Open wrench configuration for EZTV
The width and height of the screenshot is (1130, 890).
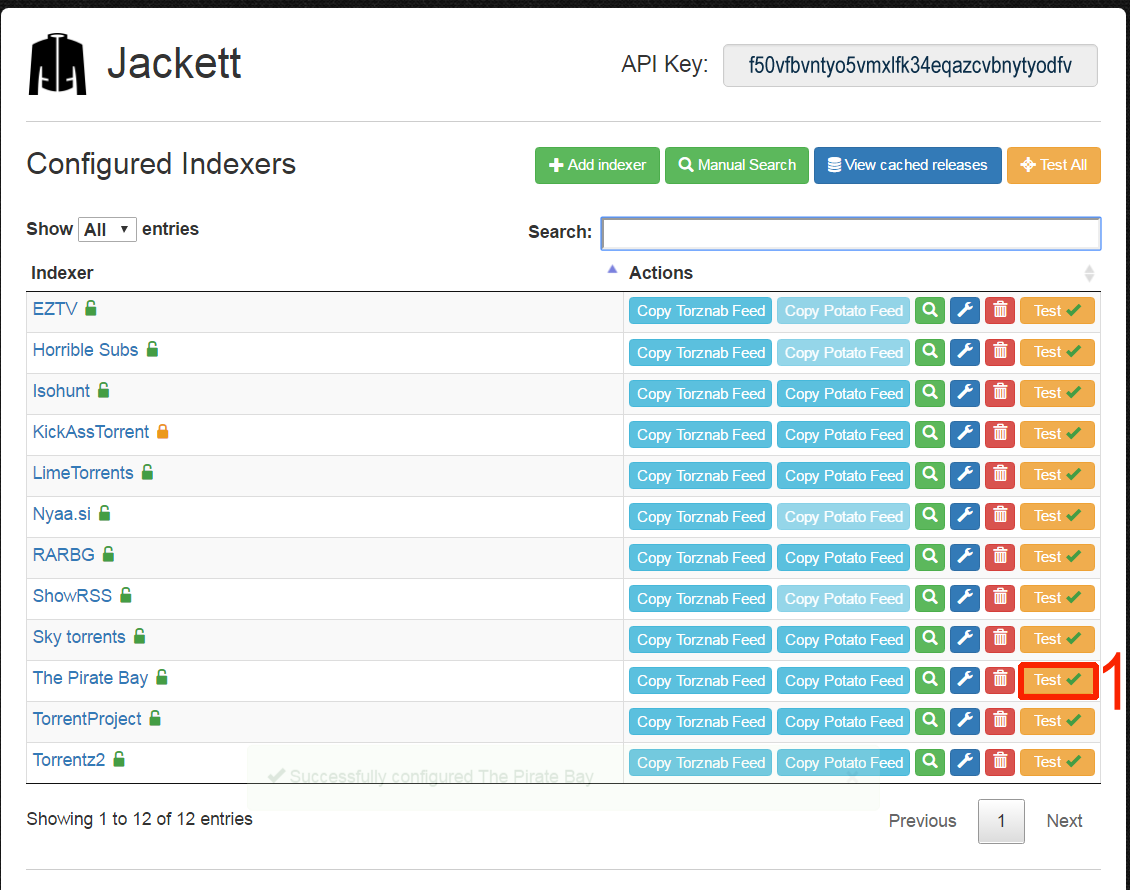[965, 311]
